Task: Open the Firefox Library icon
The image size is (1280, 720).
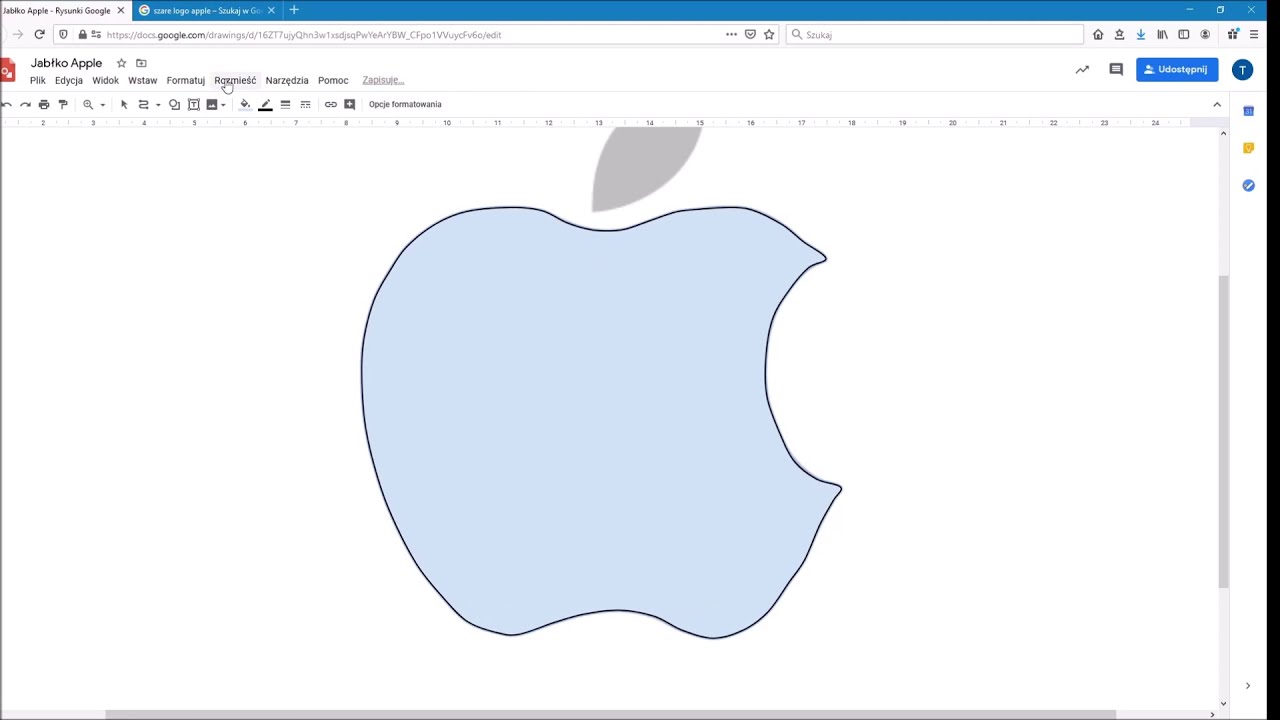Action: [x=1162, y=34]
